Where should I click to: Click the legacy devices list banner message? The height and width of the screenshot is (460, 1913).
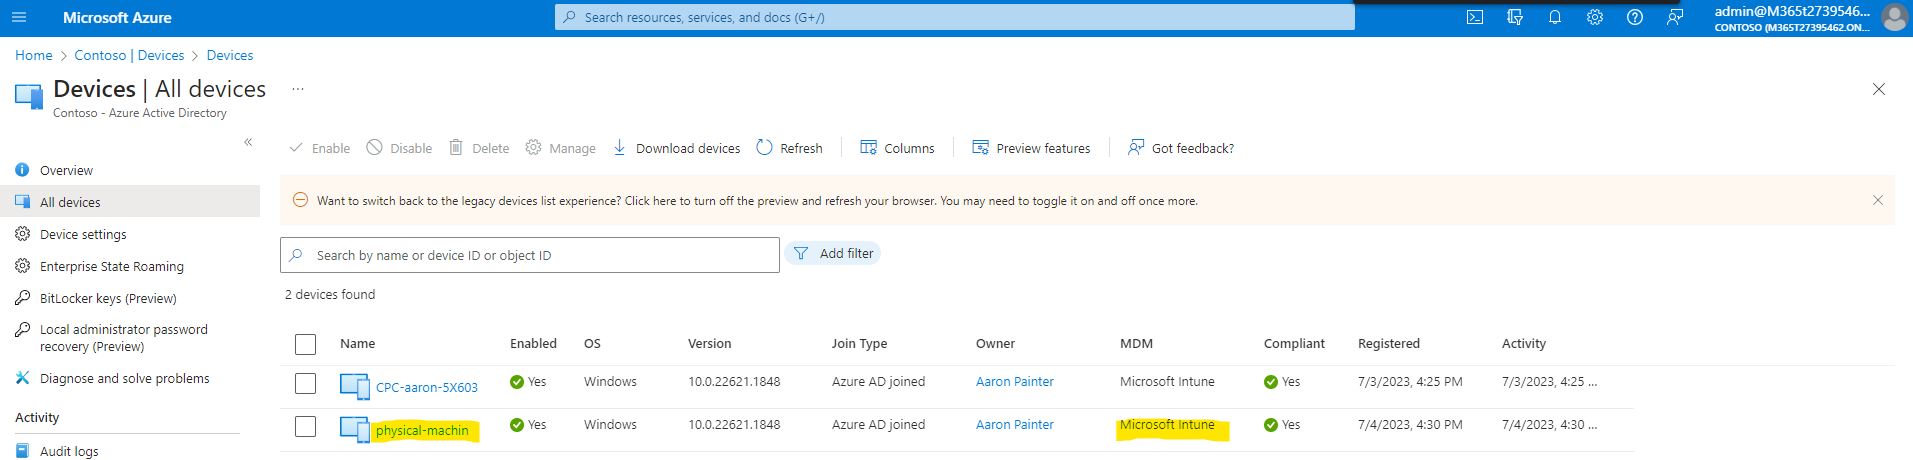click(x=757, y=201)
